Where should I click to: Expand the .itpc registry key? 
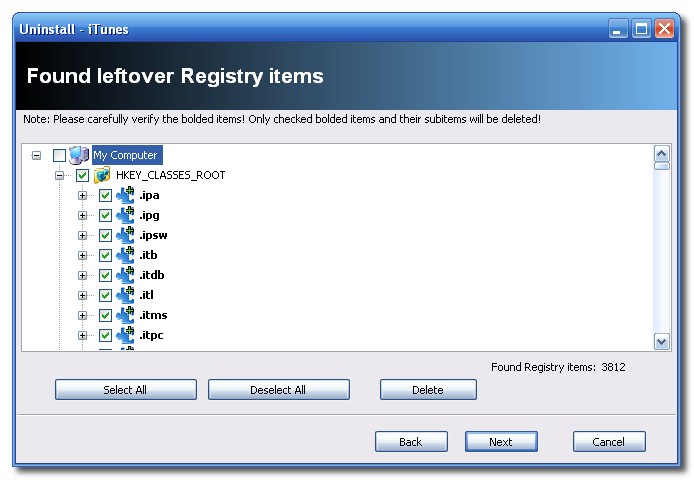(82, 335)
